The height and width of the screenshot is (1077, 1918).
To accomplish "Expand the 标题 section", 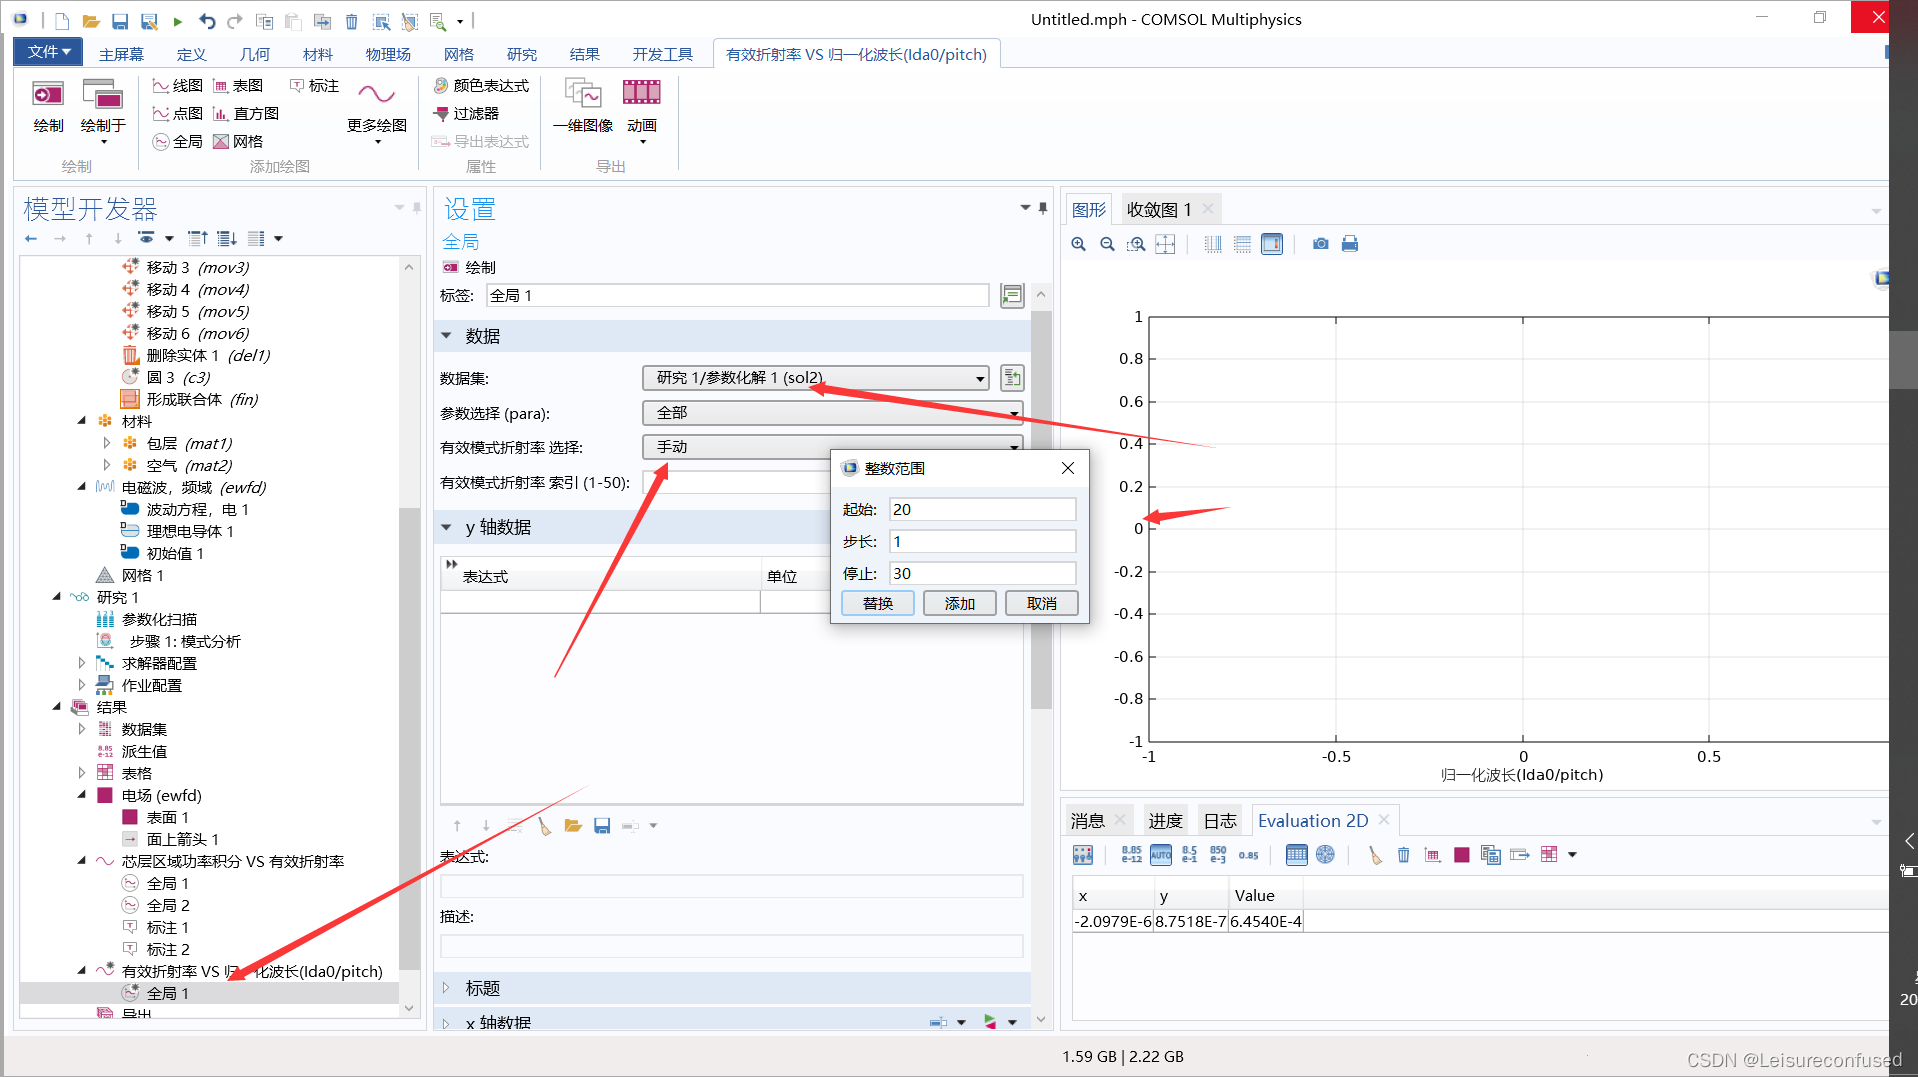I will coord(447,988).
